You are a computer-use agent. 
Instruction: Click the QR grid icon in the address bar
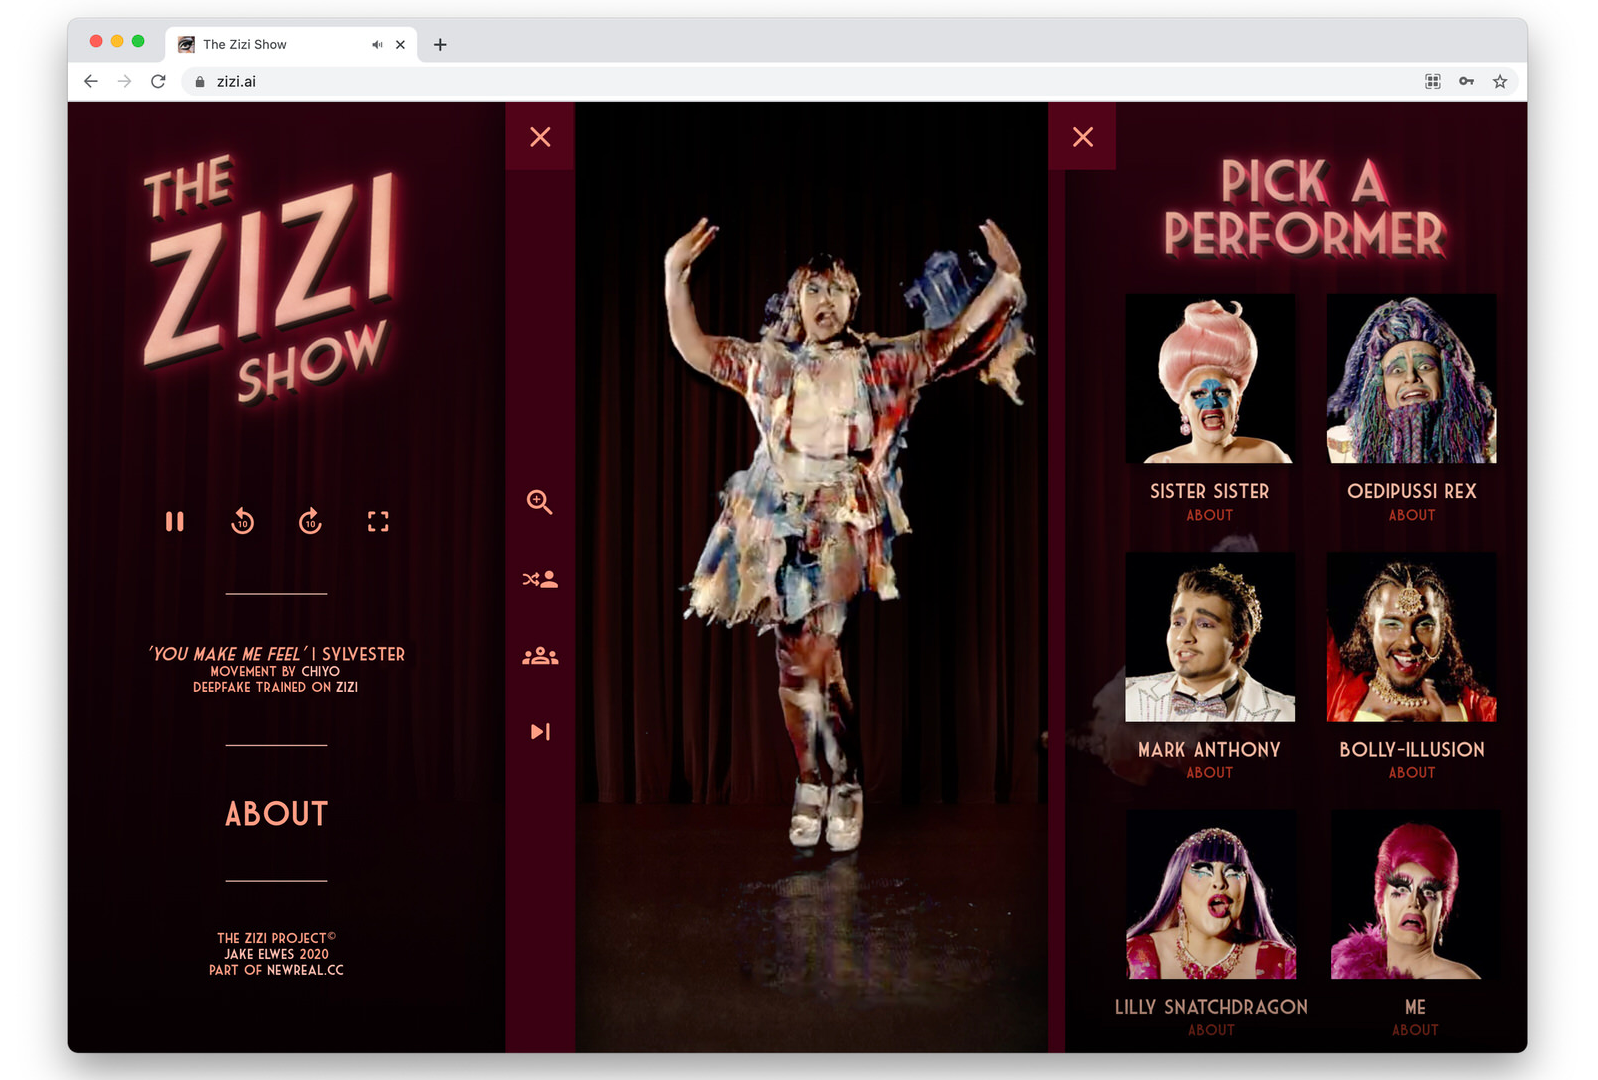click(1433, 81)
